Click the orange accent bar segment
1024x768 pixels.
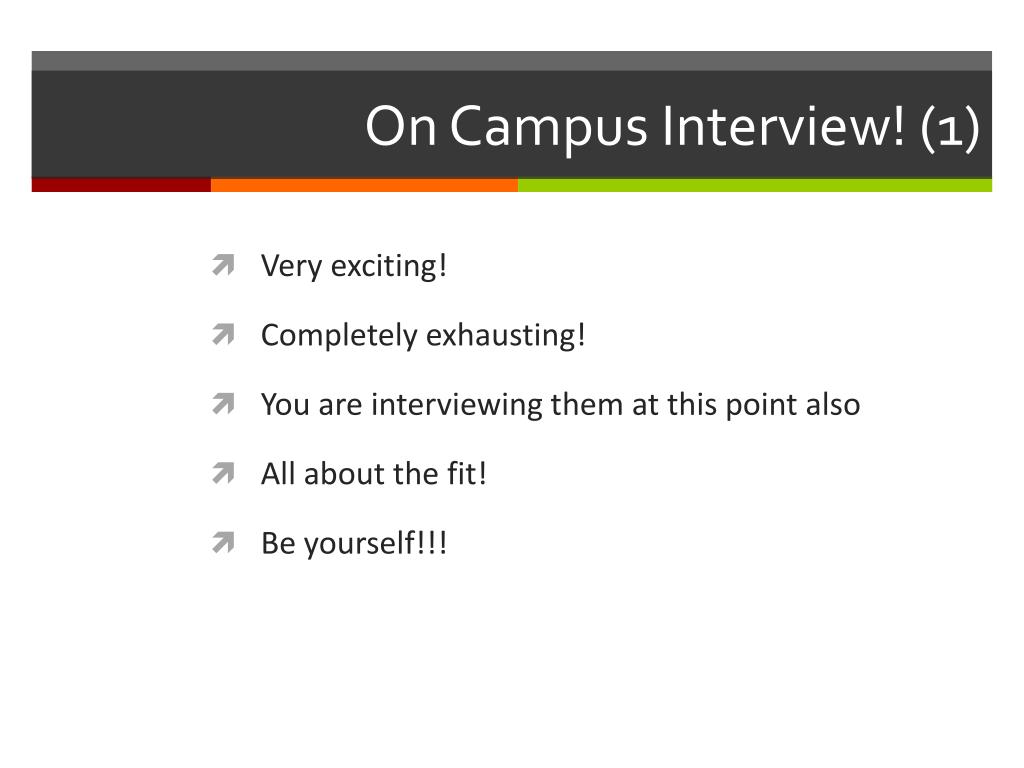click(364, 185)
